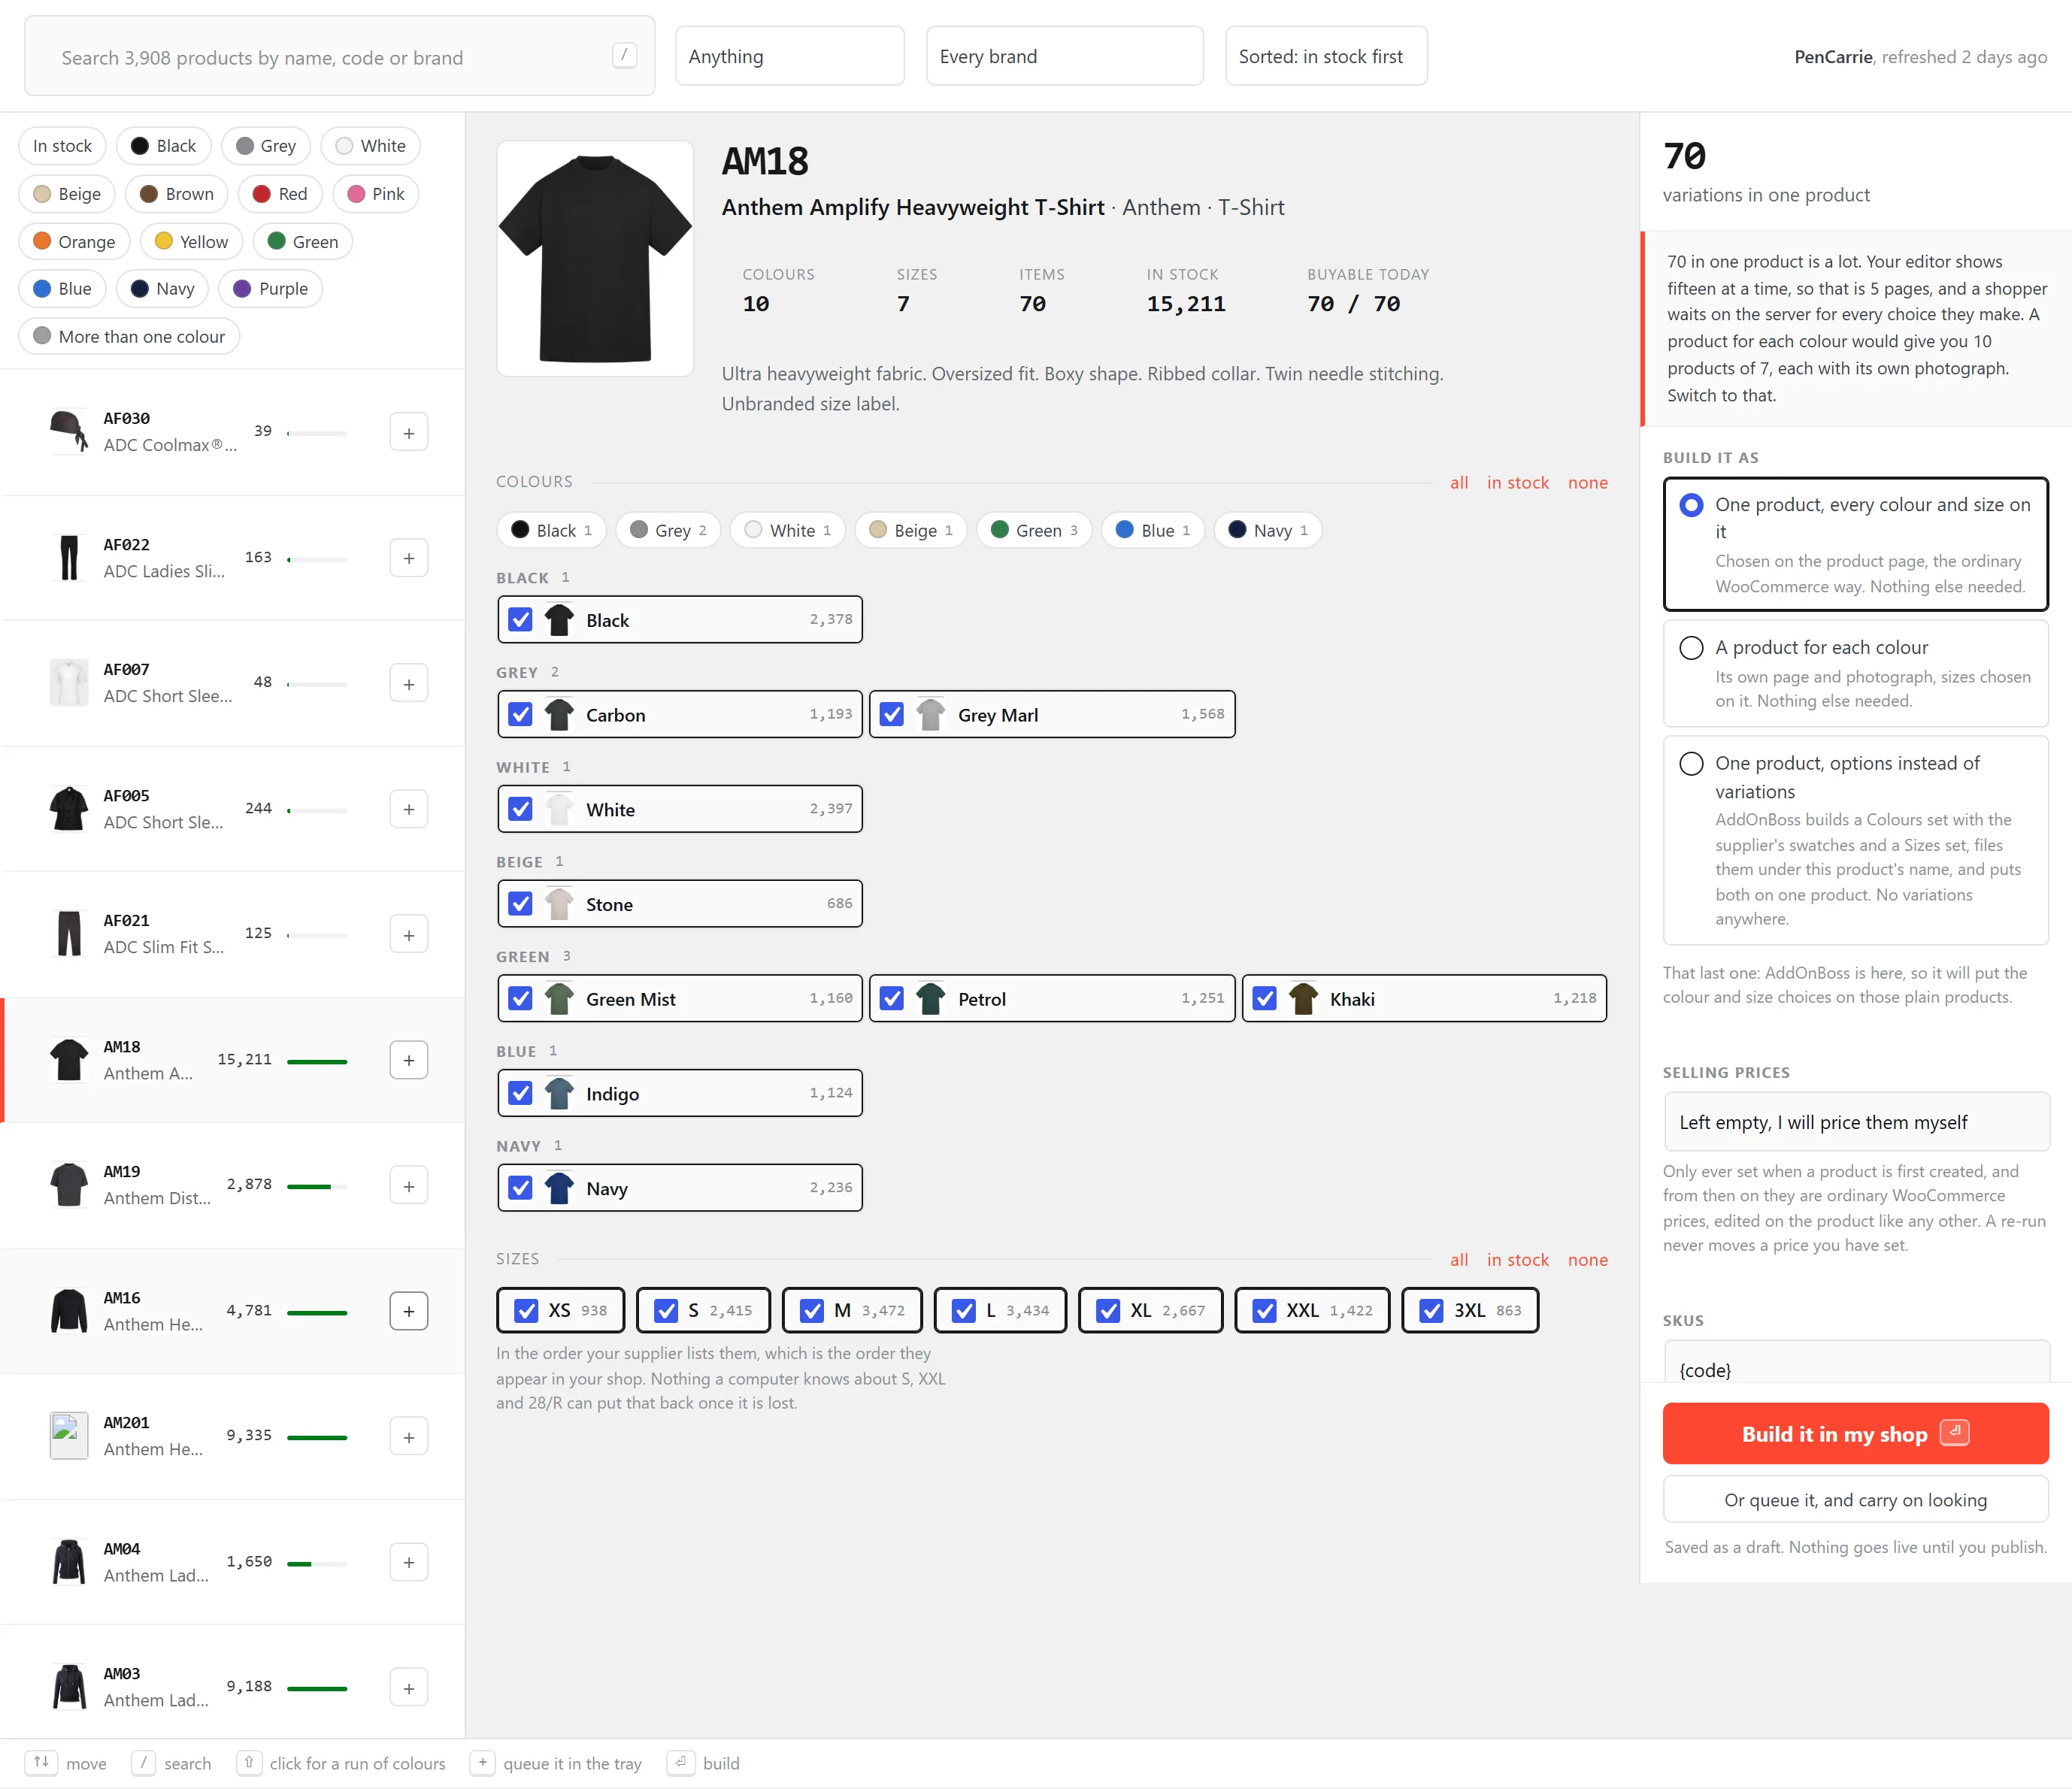
Task: Click the up-down arrows move hint icon
Action: (41, 1762)
